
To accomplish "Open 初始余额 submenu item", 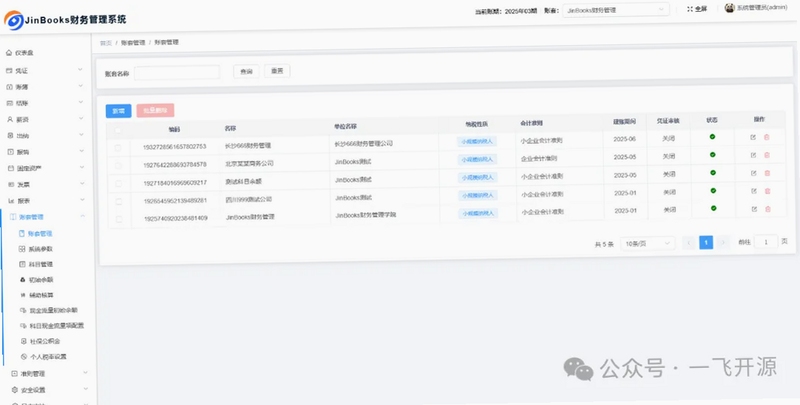I will coord(36,280).
